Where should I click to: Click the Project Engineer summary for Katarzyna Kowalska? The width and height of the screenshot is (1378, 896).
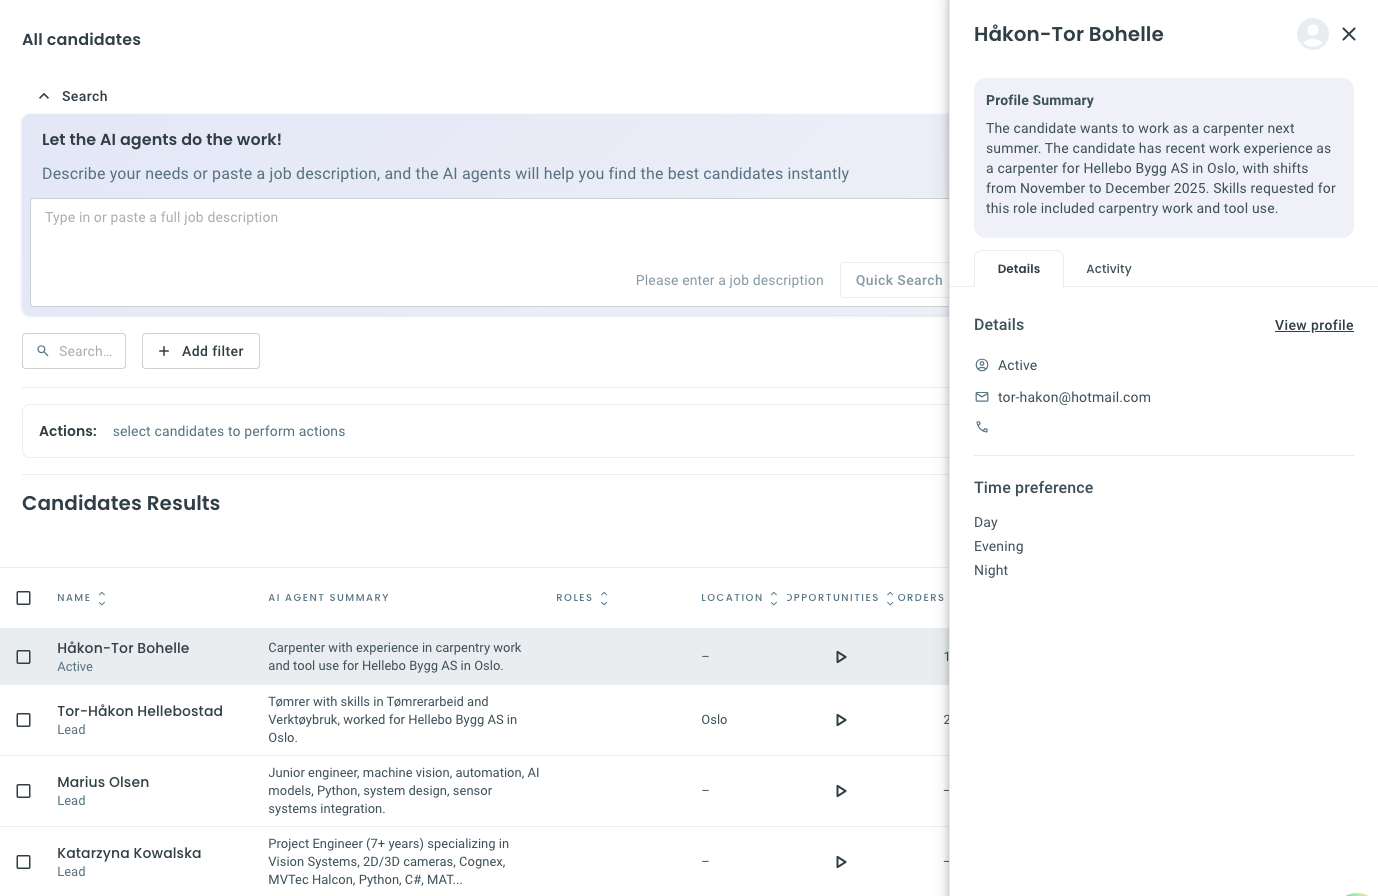[389, 862]
